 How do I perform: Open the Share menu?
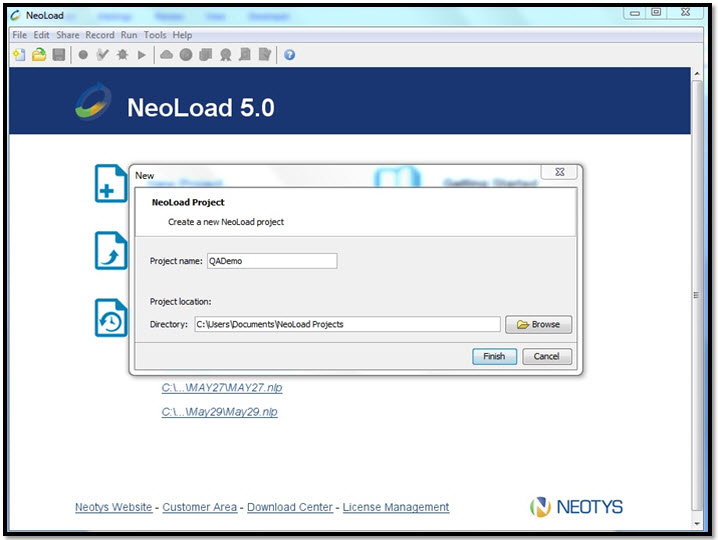68,35
